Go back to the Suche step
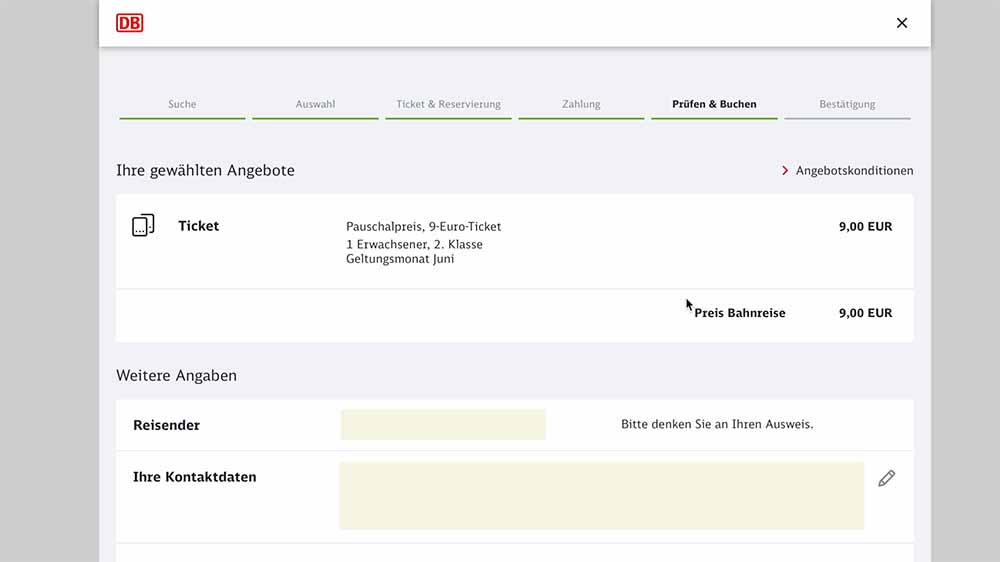 [x=182, y=104]
